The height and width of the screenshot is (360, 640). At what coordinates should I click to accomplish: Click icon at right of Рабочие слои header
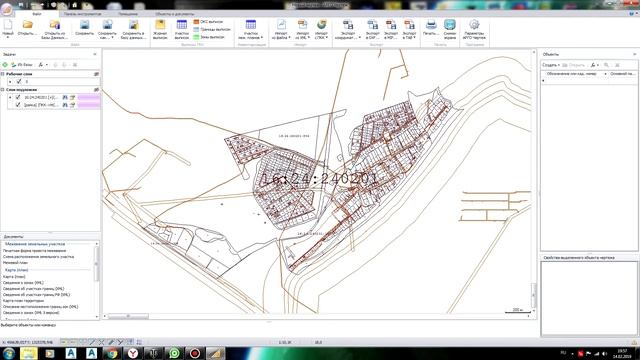coord(96,74)
